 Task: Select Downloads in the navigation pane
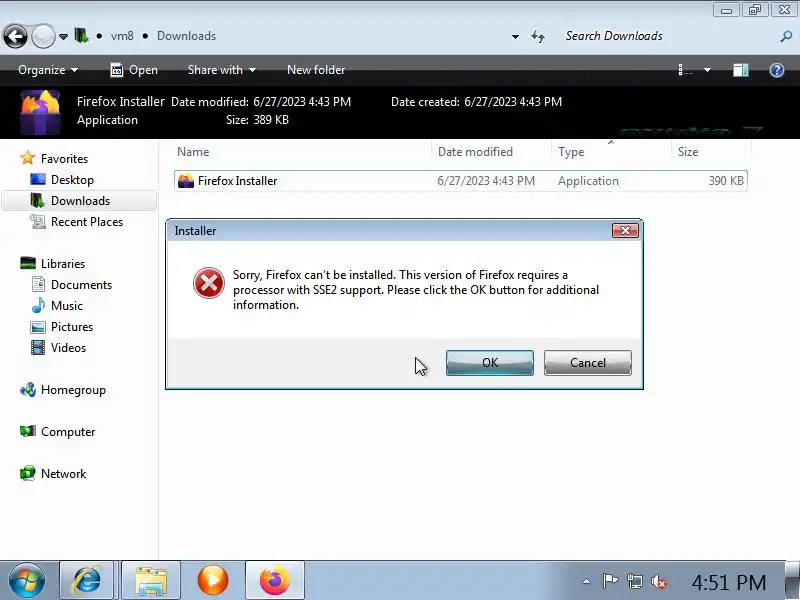80,201
